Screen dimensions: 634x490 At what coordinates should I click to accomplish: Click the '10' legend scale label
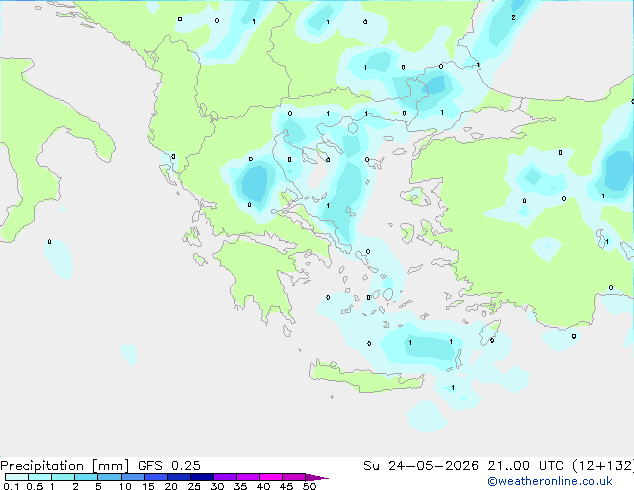tap(125, 486)
